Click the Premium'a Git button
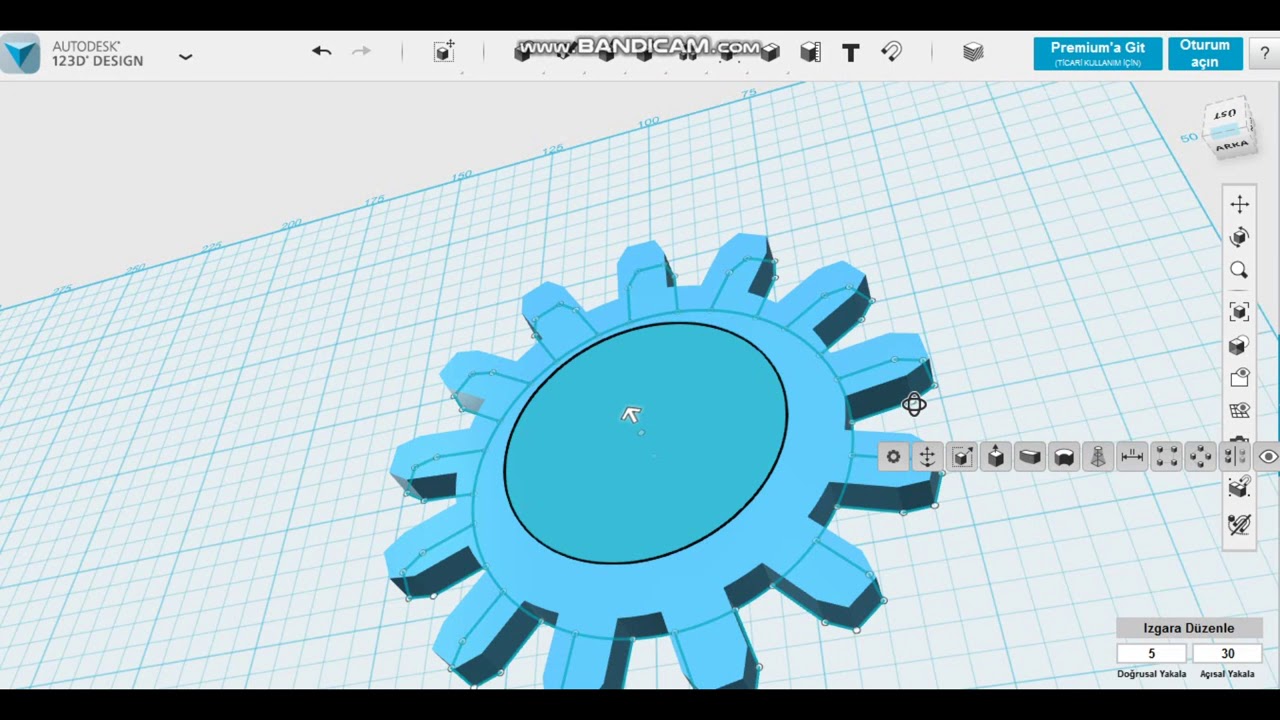 (1098, 54)
